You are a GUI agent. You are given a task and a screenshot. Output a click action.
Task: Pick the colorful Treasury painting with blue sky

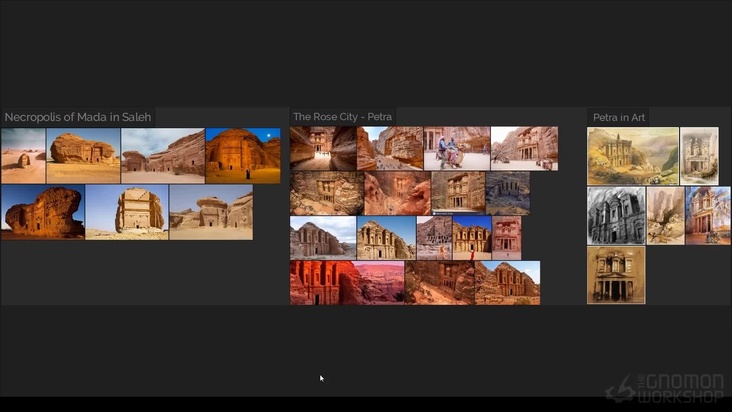708,216
